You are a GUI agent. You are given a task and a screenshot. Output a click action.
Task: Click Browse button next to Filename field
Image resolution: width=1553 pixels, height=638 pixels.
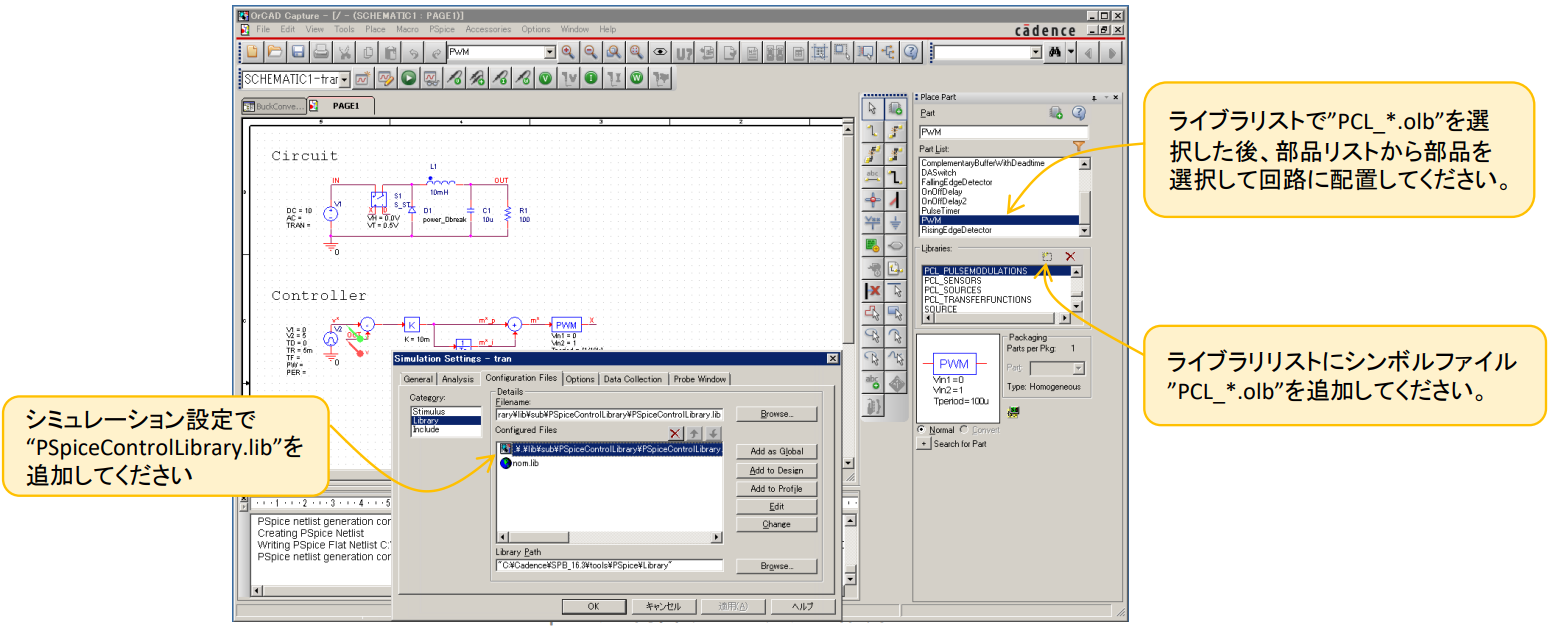pyautogui.click(x=776, y=413)
